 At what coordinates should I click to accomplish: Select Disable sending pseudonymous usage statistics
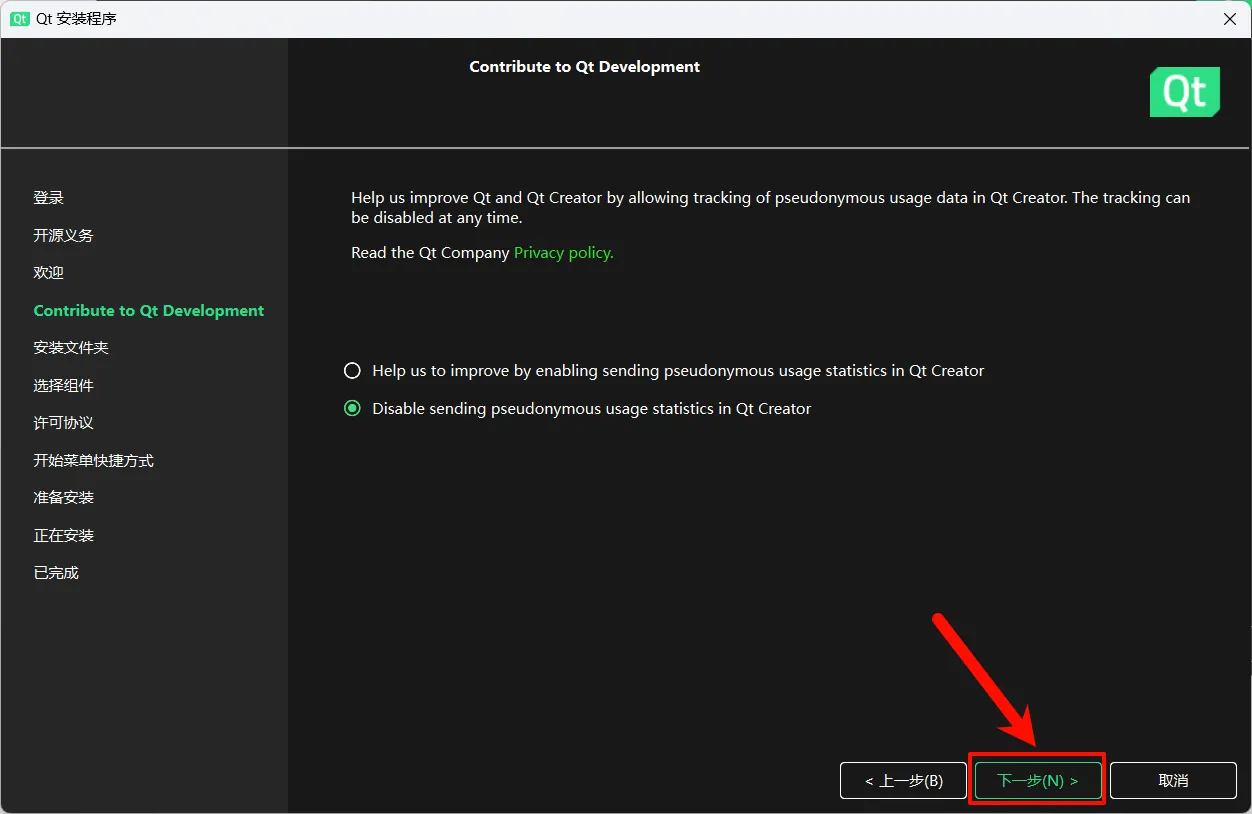(x=352, y=409)
